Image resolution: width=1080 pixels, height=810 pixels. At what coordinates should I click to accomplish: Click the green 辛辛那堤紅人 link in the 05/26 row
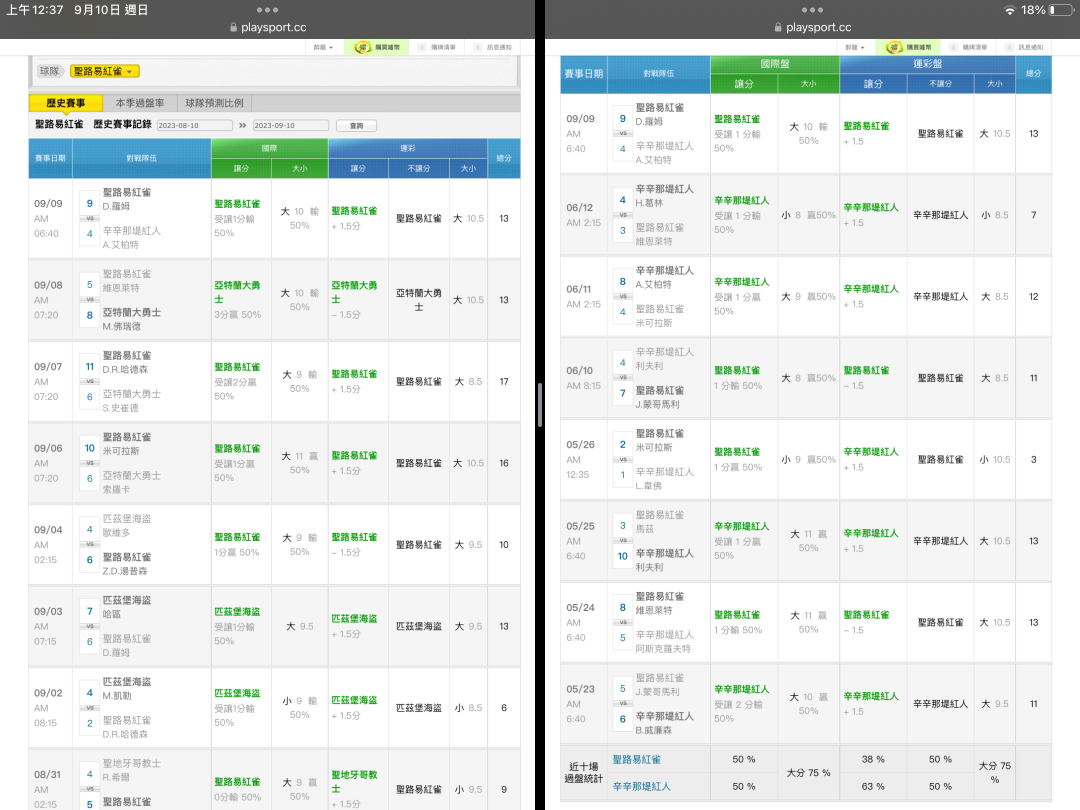[871, 452]
